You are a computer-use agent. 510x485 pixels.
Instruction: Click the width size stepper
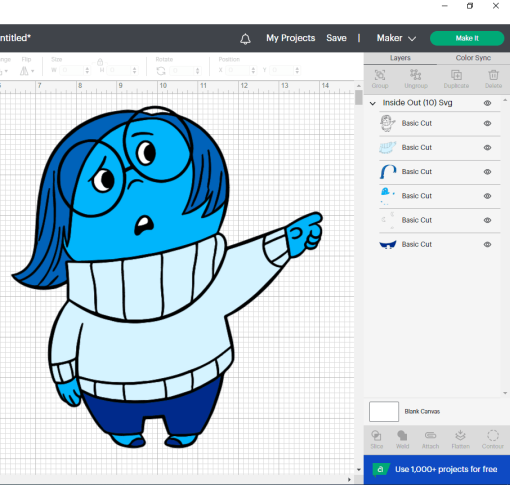point(87,70)
